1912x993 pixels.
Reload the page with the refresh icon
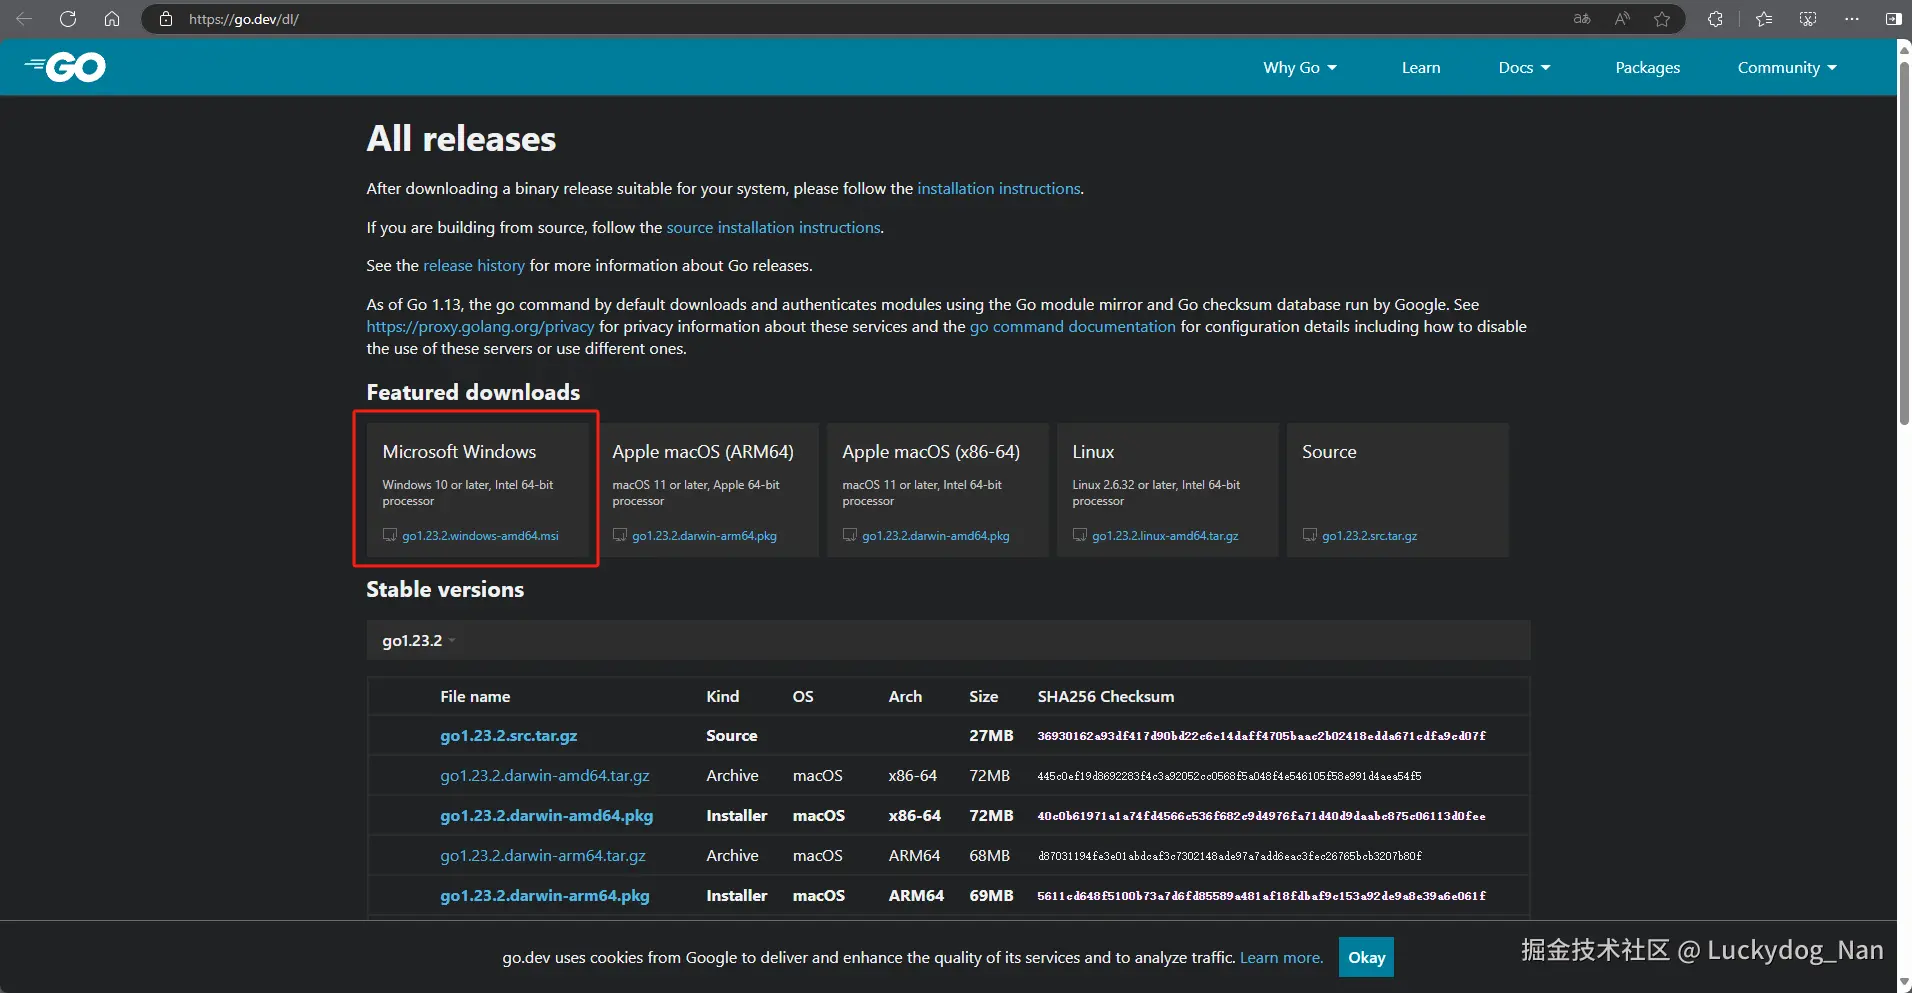click(x=68, y=19)
